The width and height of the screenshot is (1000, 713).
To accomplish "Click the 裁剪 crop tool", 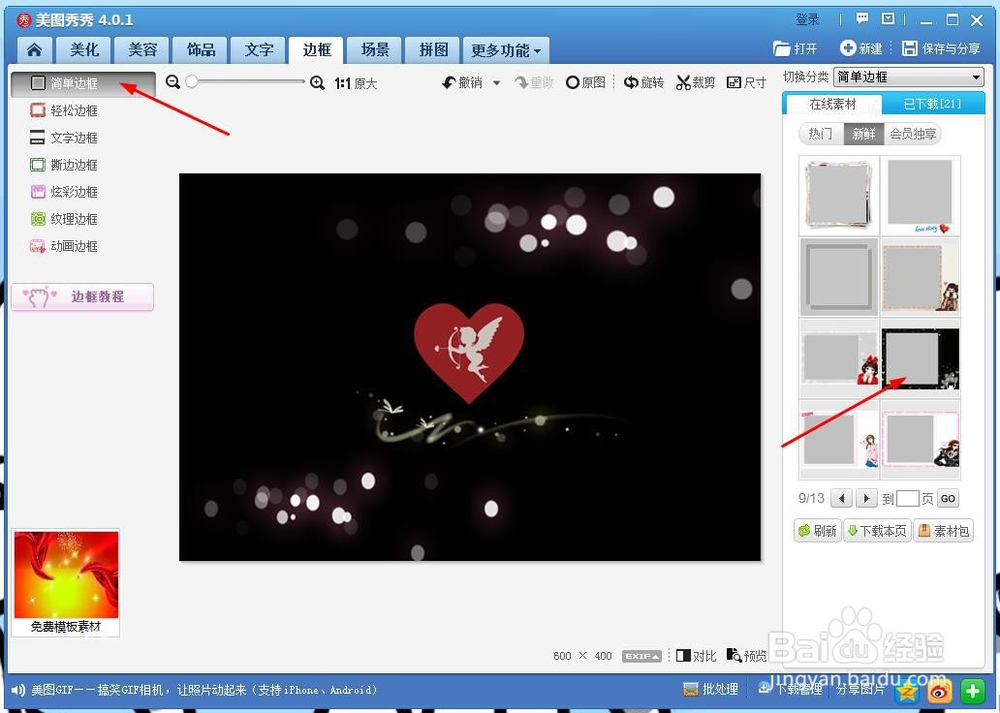I will click(x=696, y=82).
